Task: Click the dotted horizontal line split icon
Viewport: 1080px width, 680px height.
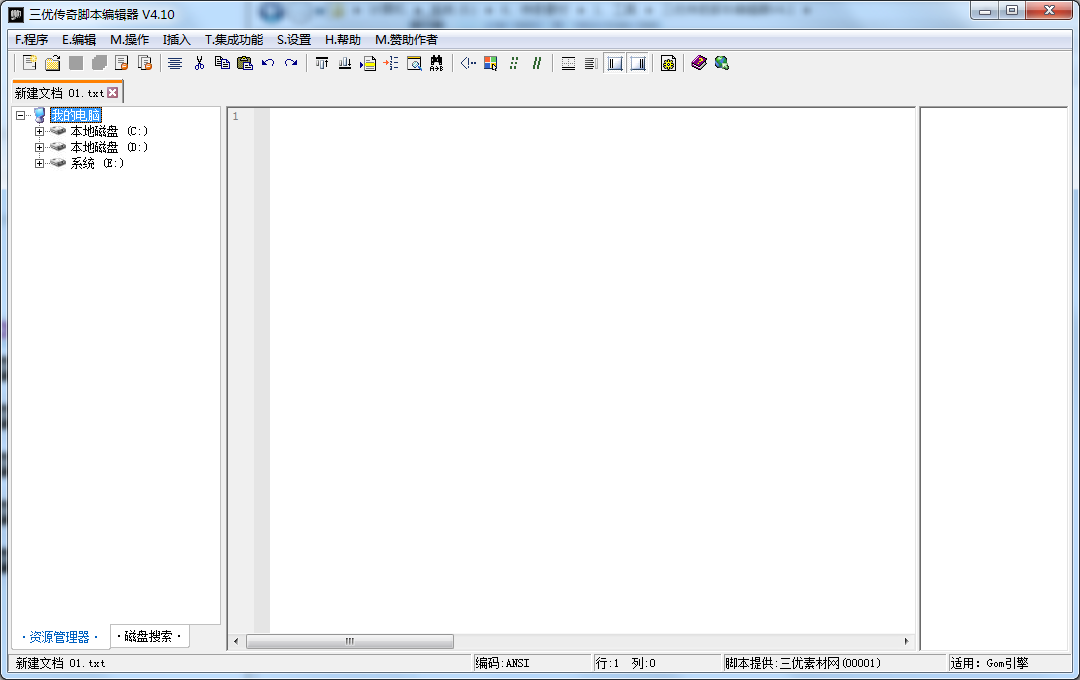Action: pyautogui.click(x=568, y=63)
